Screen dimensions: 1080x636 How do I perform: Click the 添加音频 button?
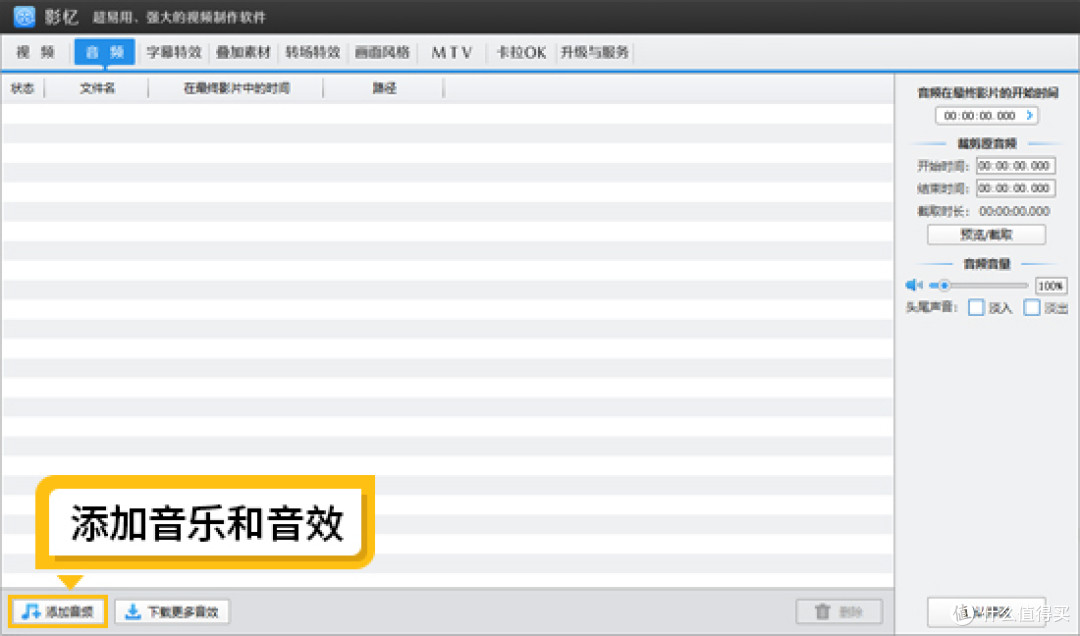(58, 611)
